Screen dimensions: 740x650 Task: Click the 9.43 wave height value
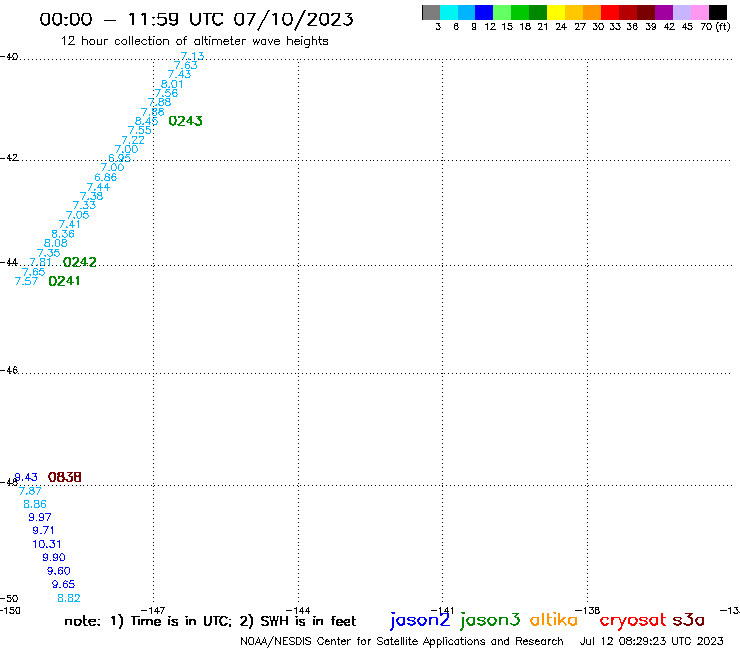click(26, 477)
